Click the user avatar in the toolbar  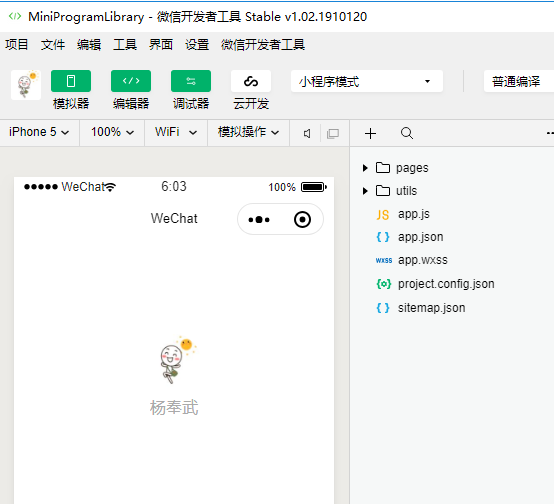coord(26,85)
